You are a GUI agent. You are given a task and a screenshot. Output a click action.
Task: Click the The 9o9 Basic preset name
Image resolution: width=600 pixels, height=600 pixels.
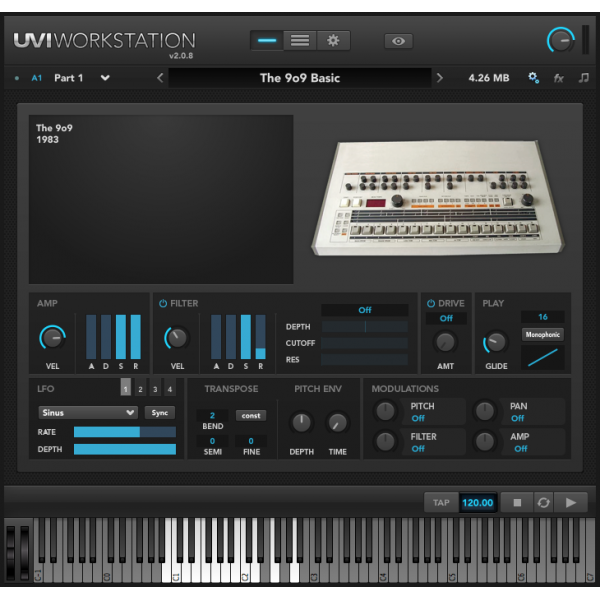300,78
